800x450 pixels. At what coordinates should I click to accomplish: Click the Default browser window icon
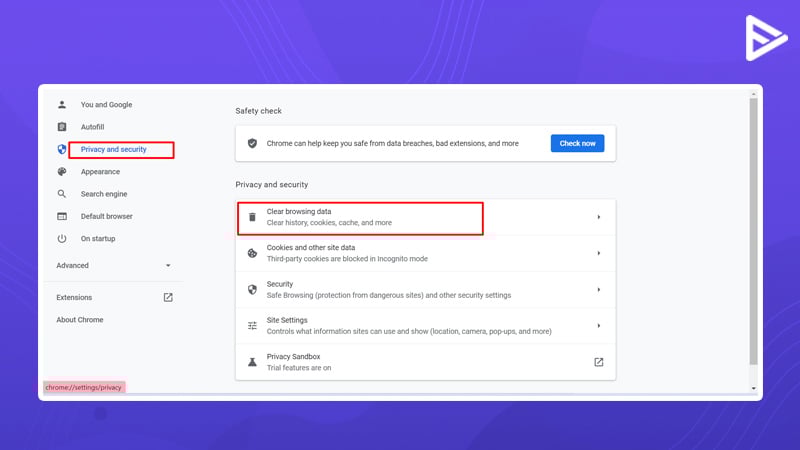62,216
